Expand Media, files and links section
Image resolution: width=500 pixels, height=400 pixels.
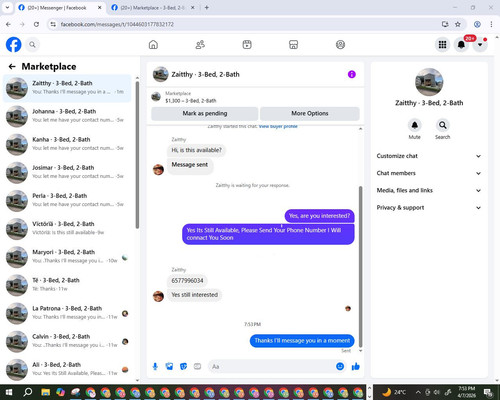[429, 191]
